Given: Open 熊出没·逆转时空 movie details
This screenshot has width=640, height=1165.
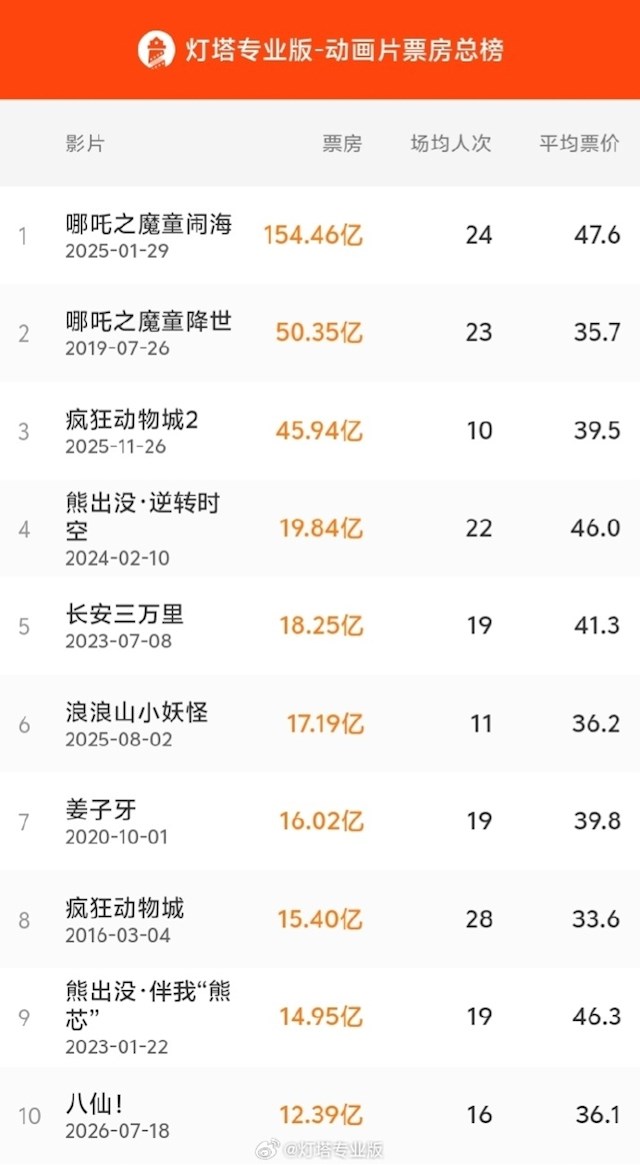Looking at the screenshot, I should click(x=320, y=528).
